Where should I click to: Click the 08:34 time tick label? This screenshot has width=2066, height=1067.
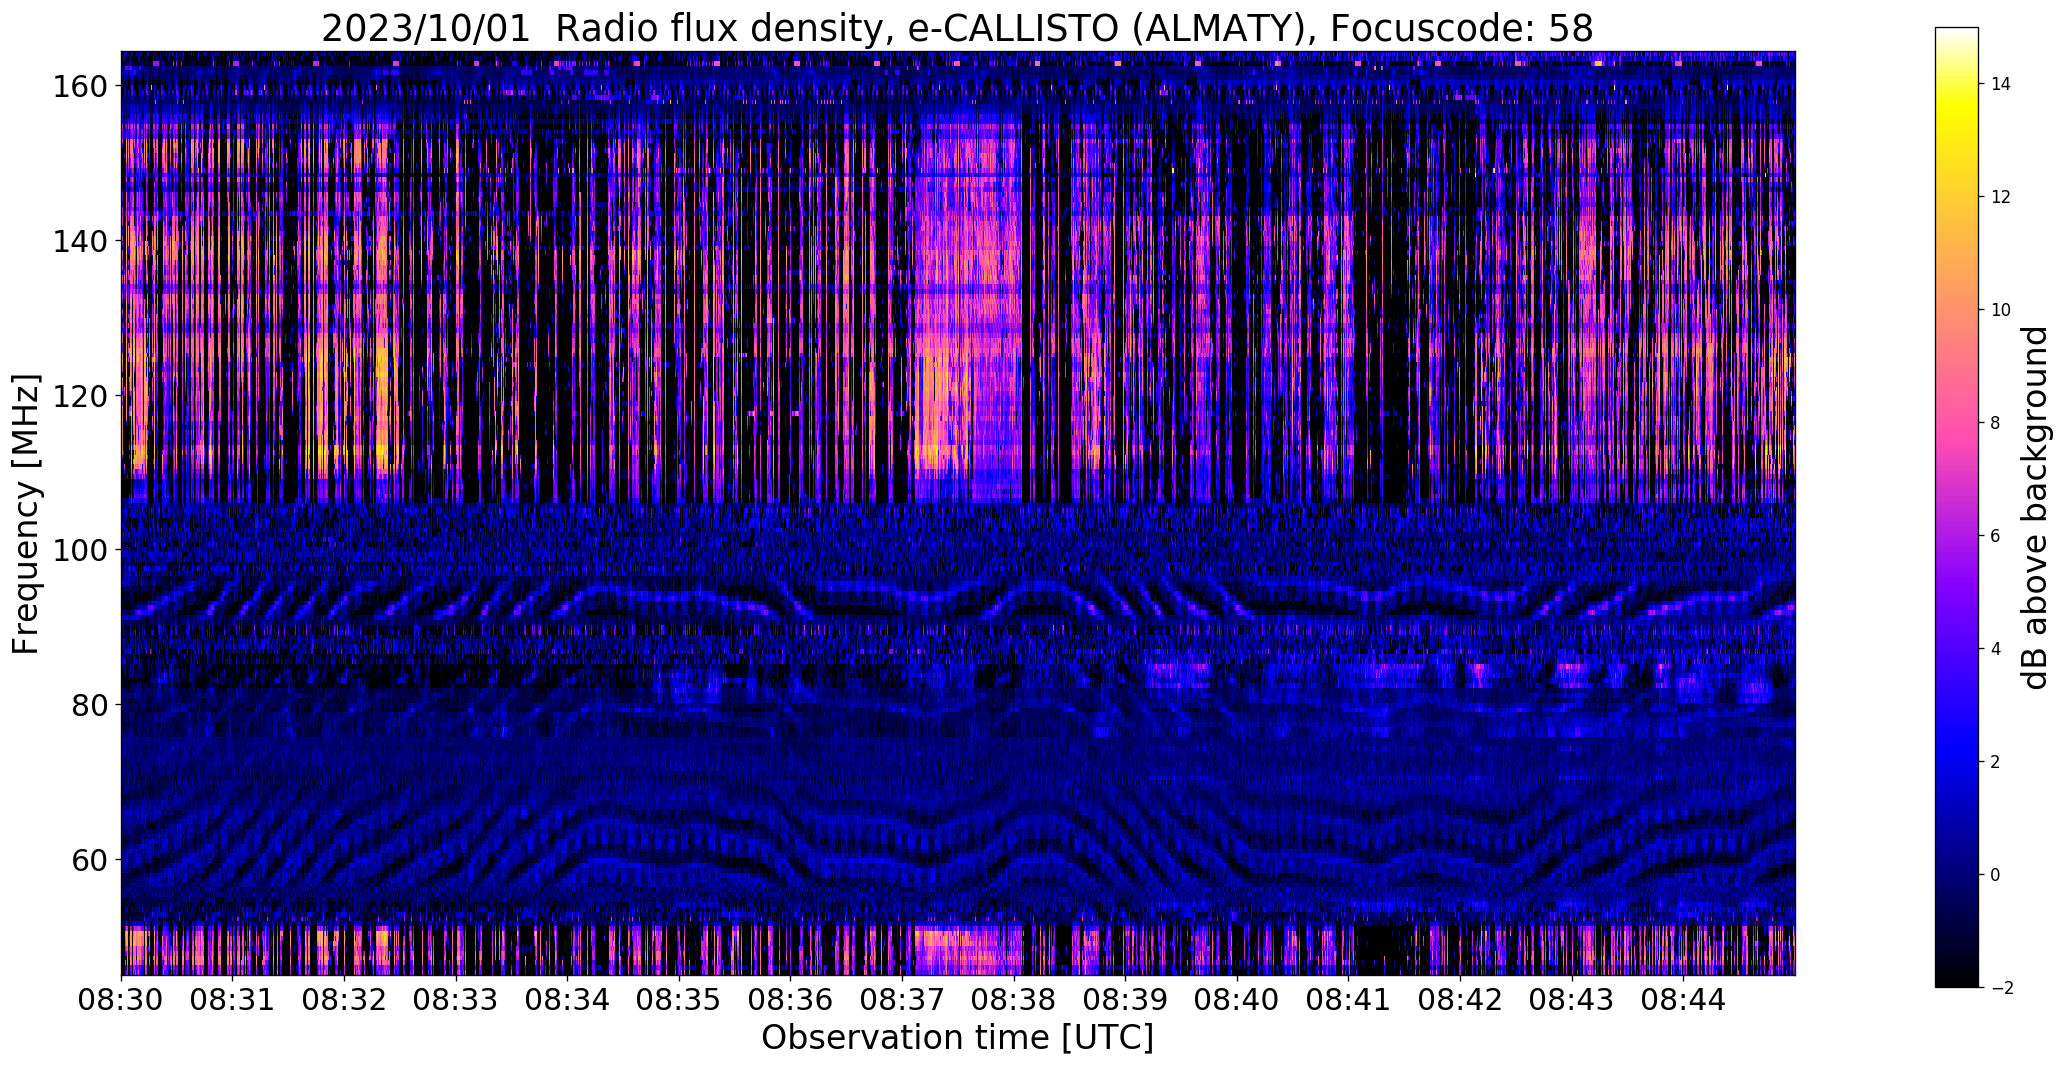pos(567,1000)
